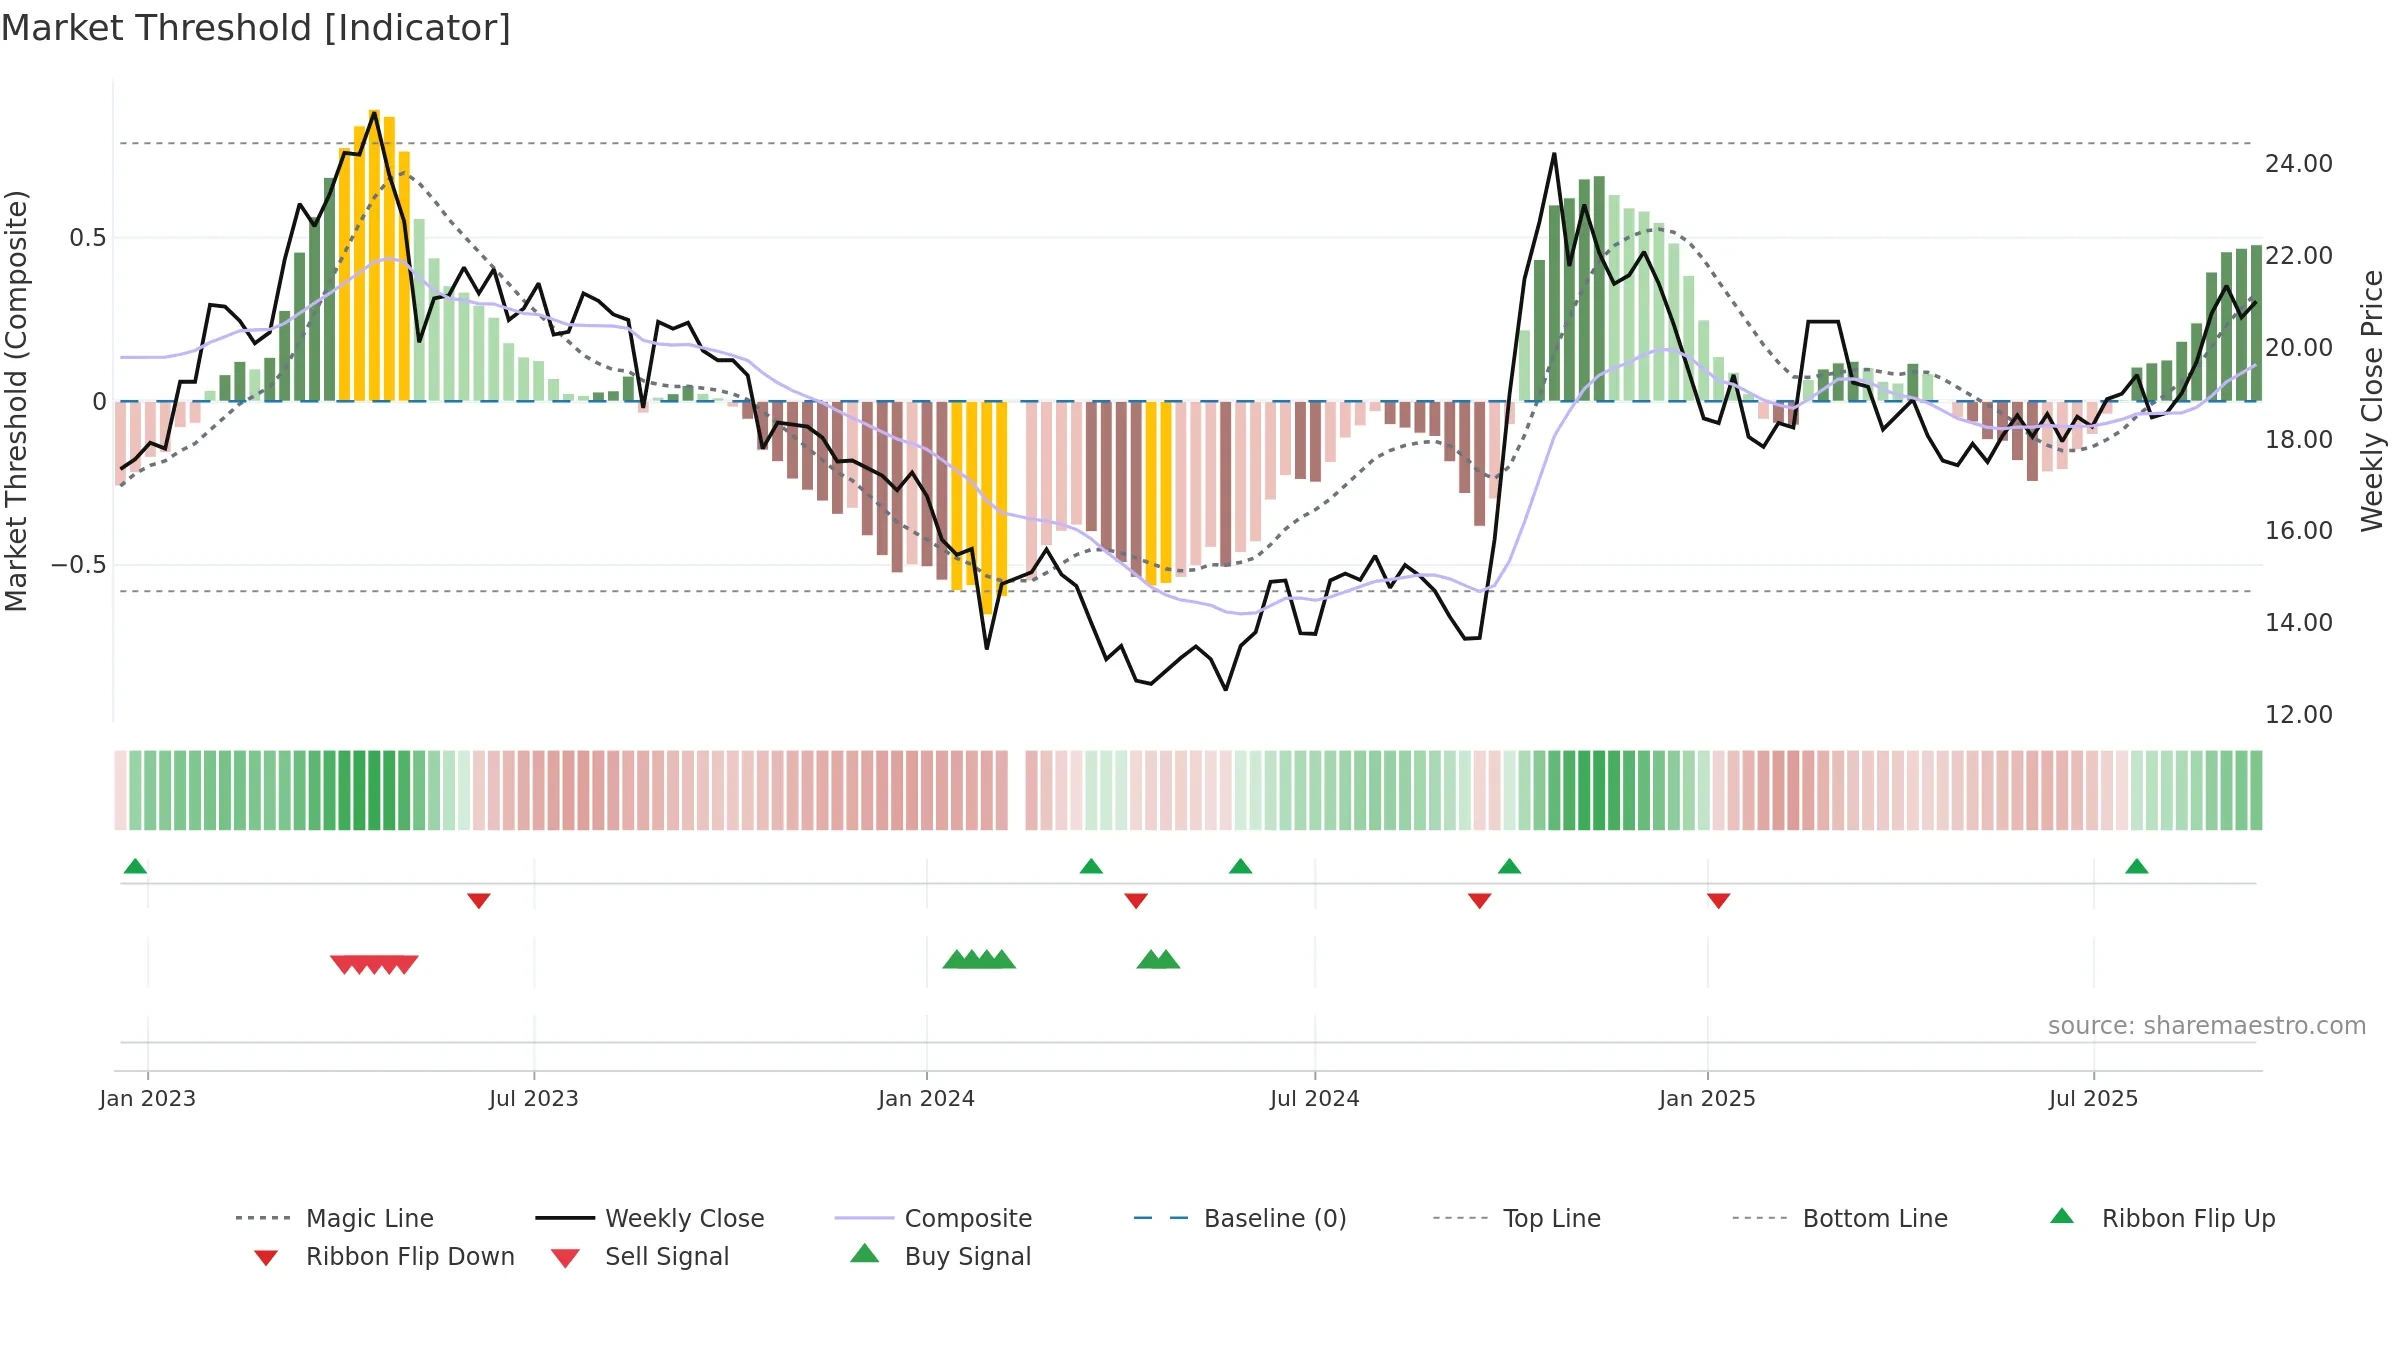2400x1350 pixels.
Task: Toggle Ribbon Flip Down legend entry
Action: click(383, 1257)
